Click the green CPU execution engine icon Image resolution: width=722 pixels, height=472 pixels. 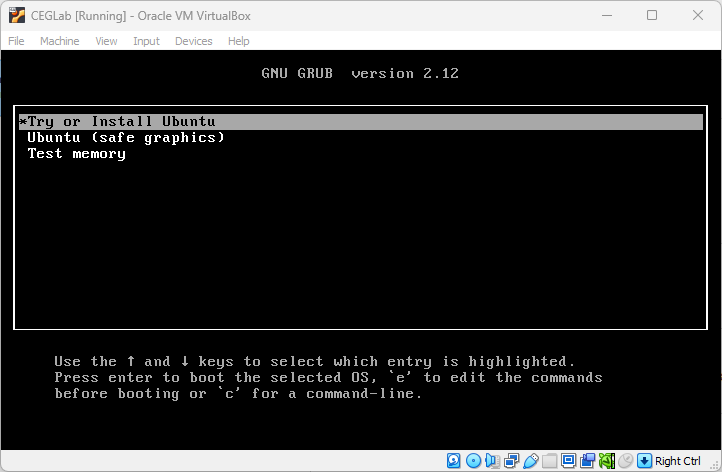pyautogui.click(x=606, y=460)
